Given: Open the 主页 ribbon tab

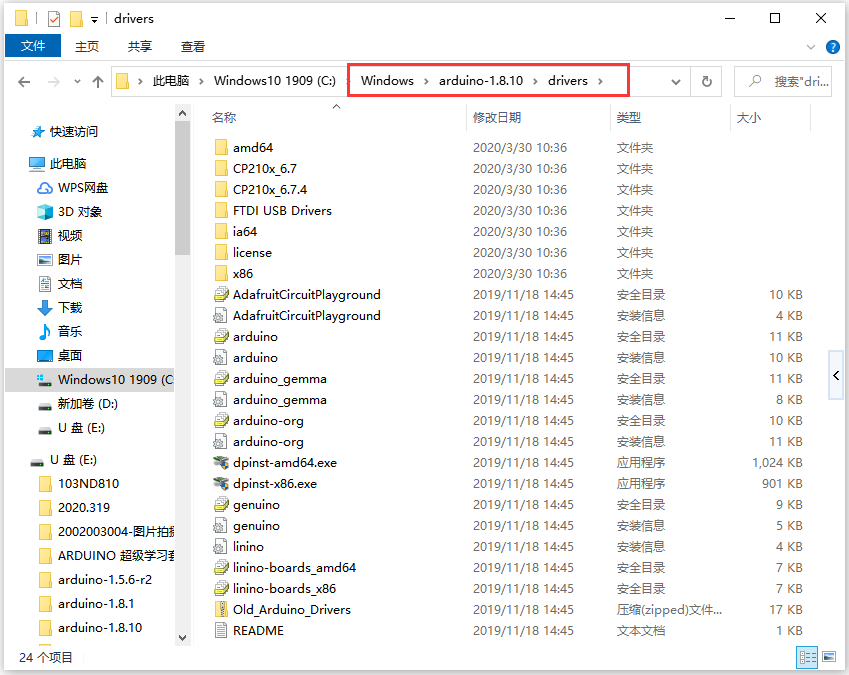Looking at the screenshot, I should tap(87, 47).
